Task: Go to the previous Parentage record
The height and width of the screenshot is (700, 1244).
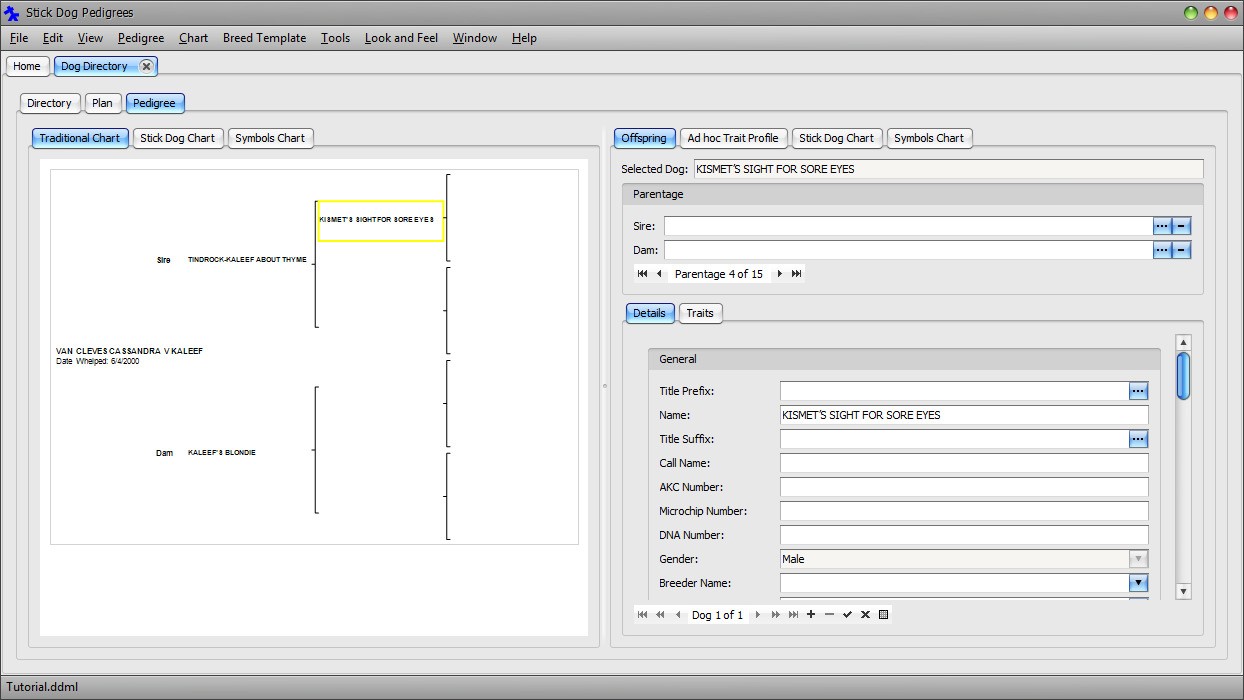Action: 659,274
